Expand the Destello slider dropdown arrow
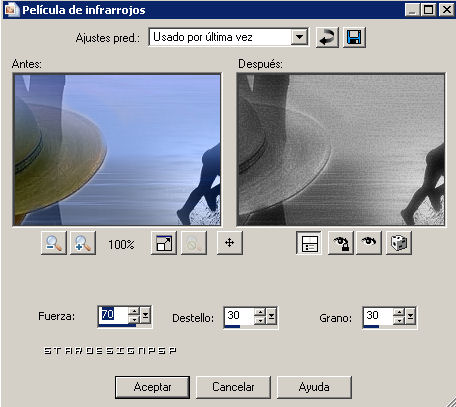Screen dimensions: 456x407 (272, 316)
